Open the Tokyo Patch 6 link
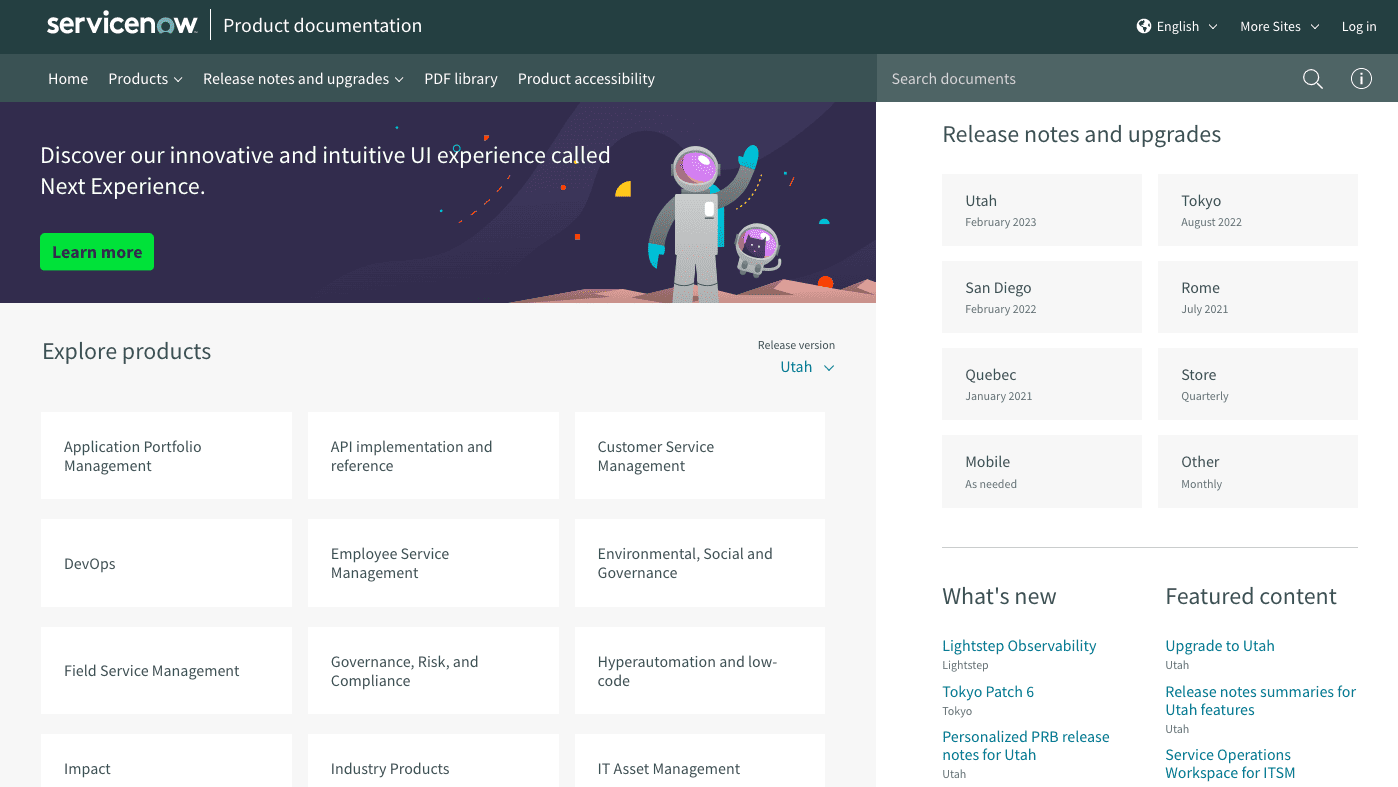 pyautogui.click(x=988, y=692)
